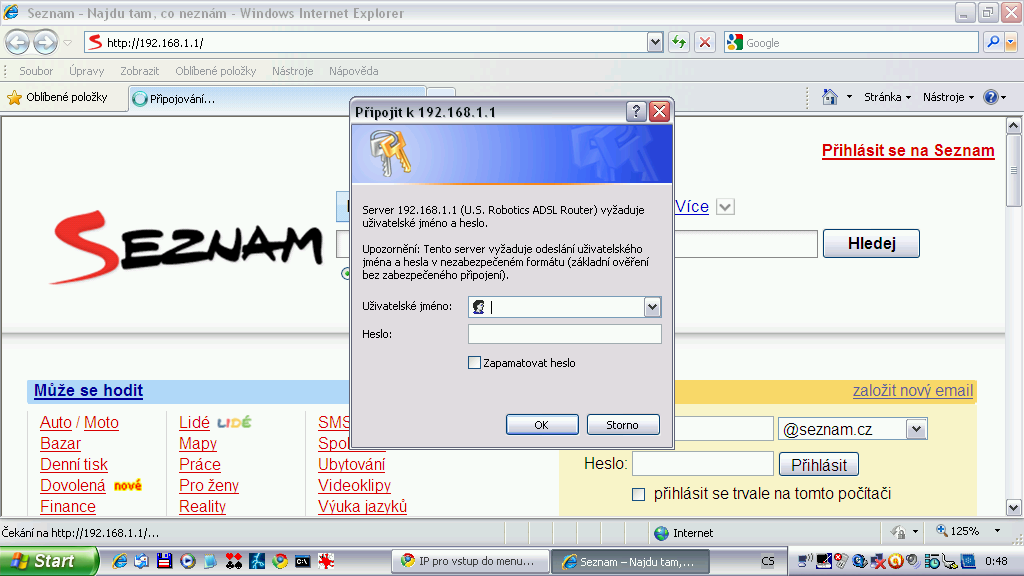1024x576 pixels.
Task: Expand the address bar URL dropdown
Action: [x=655, y=42]
